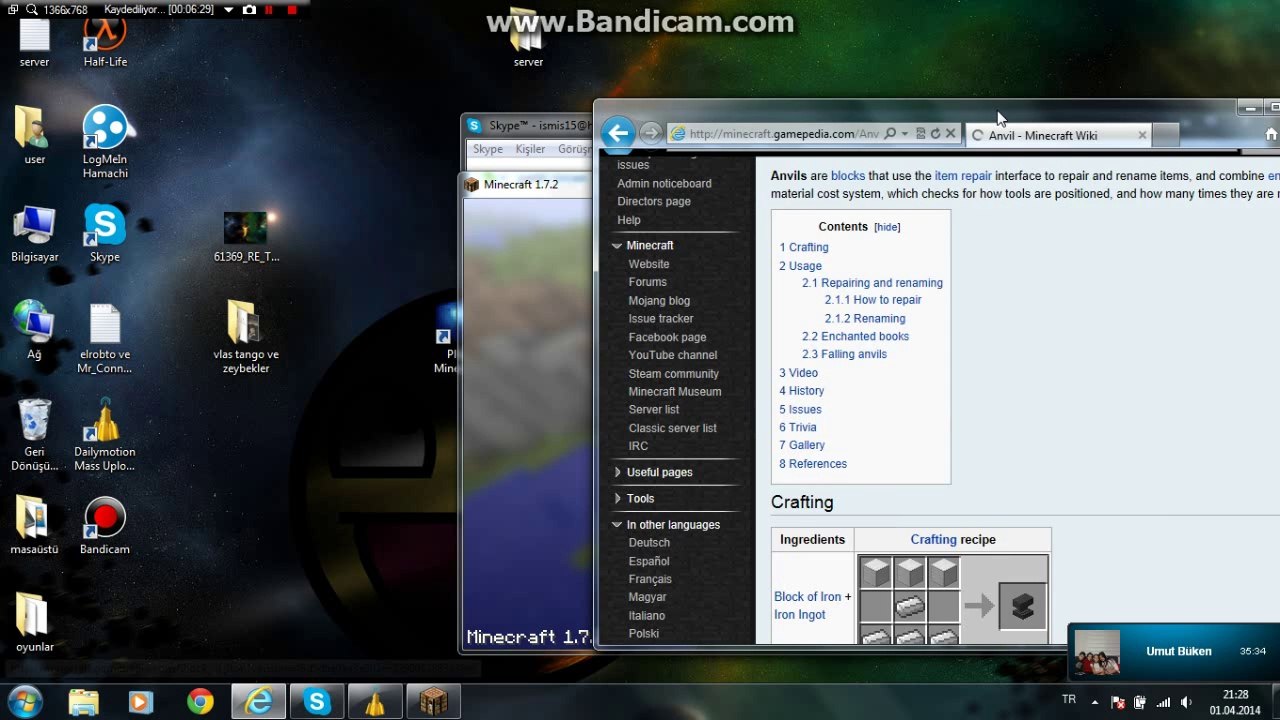This screenshot has width=1280, height=720.
Task: Click the Admin noticeboard sidebar link
Action: 664,183
